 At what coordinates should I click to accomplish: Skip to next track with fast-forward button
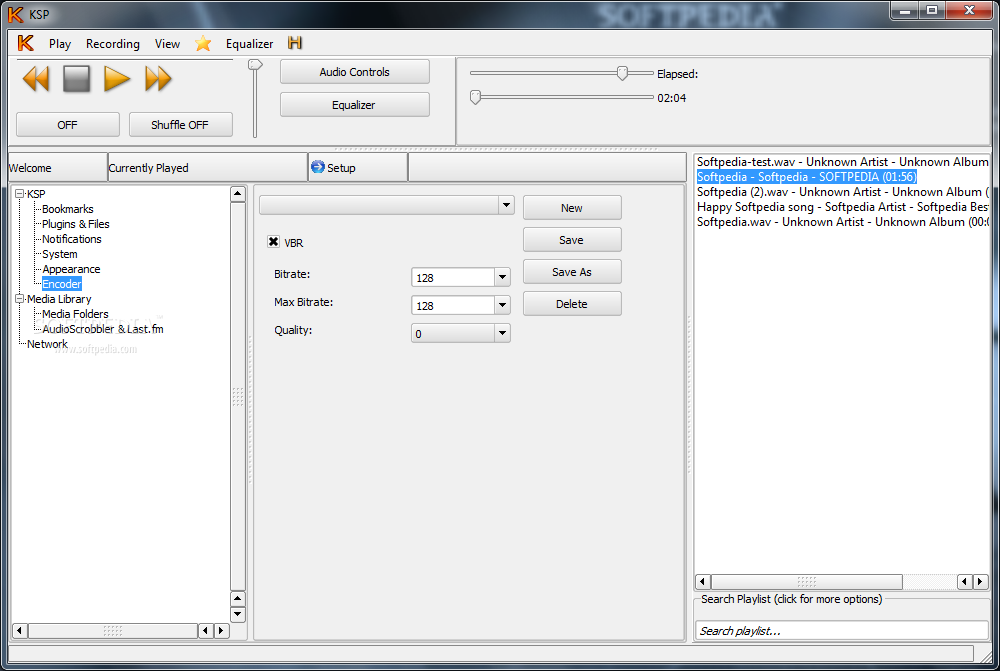[x=158, y=79]
